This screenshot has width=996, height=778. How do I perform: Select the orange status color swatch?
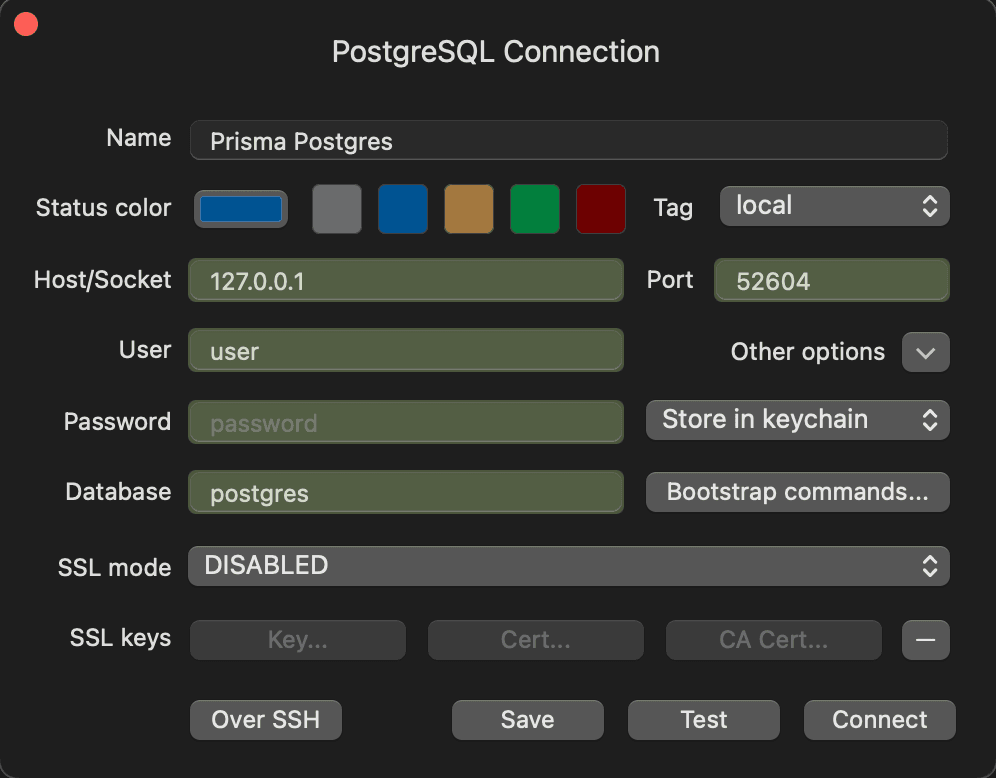[x=468, y=209]
